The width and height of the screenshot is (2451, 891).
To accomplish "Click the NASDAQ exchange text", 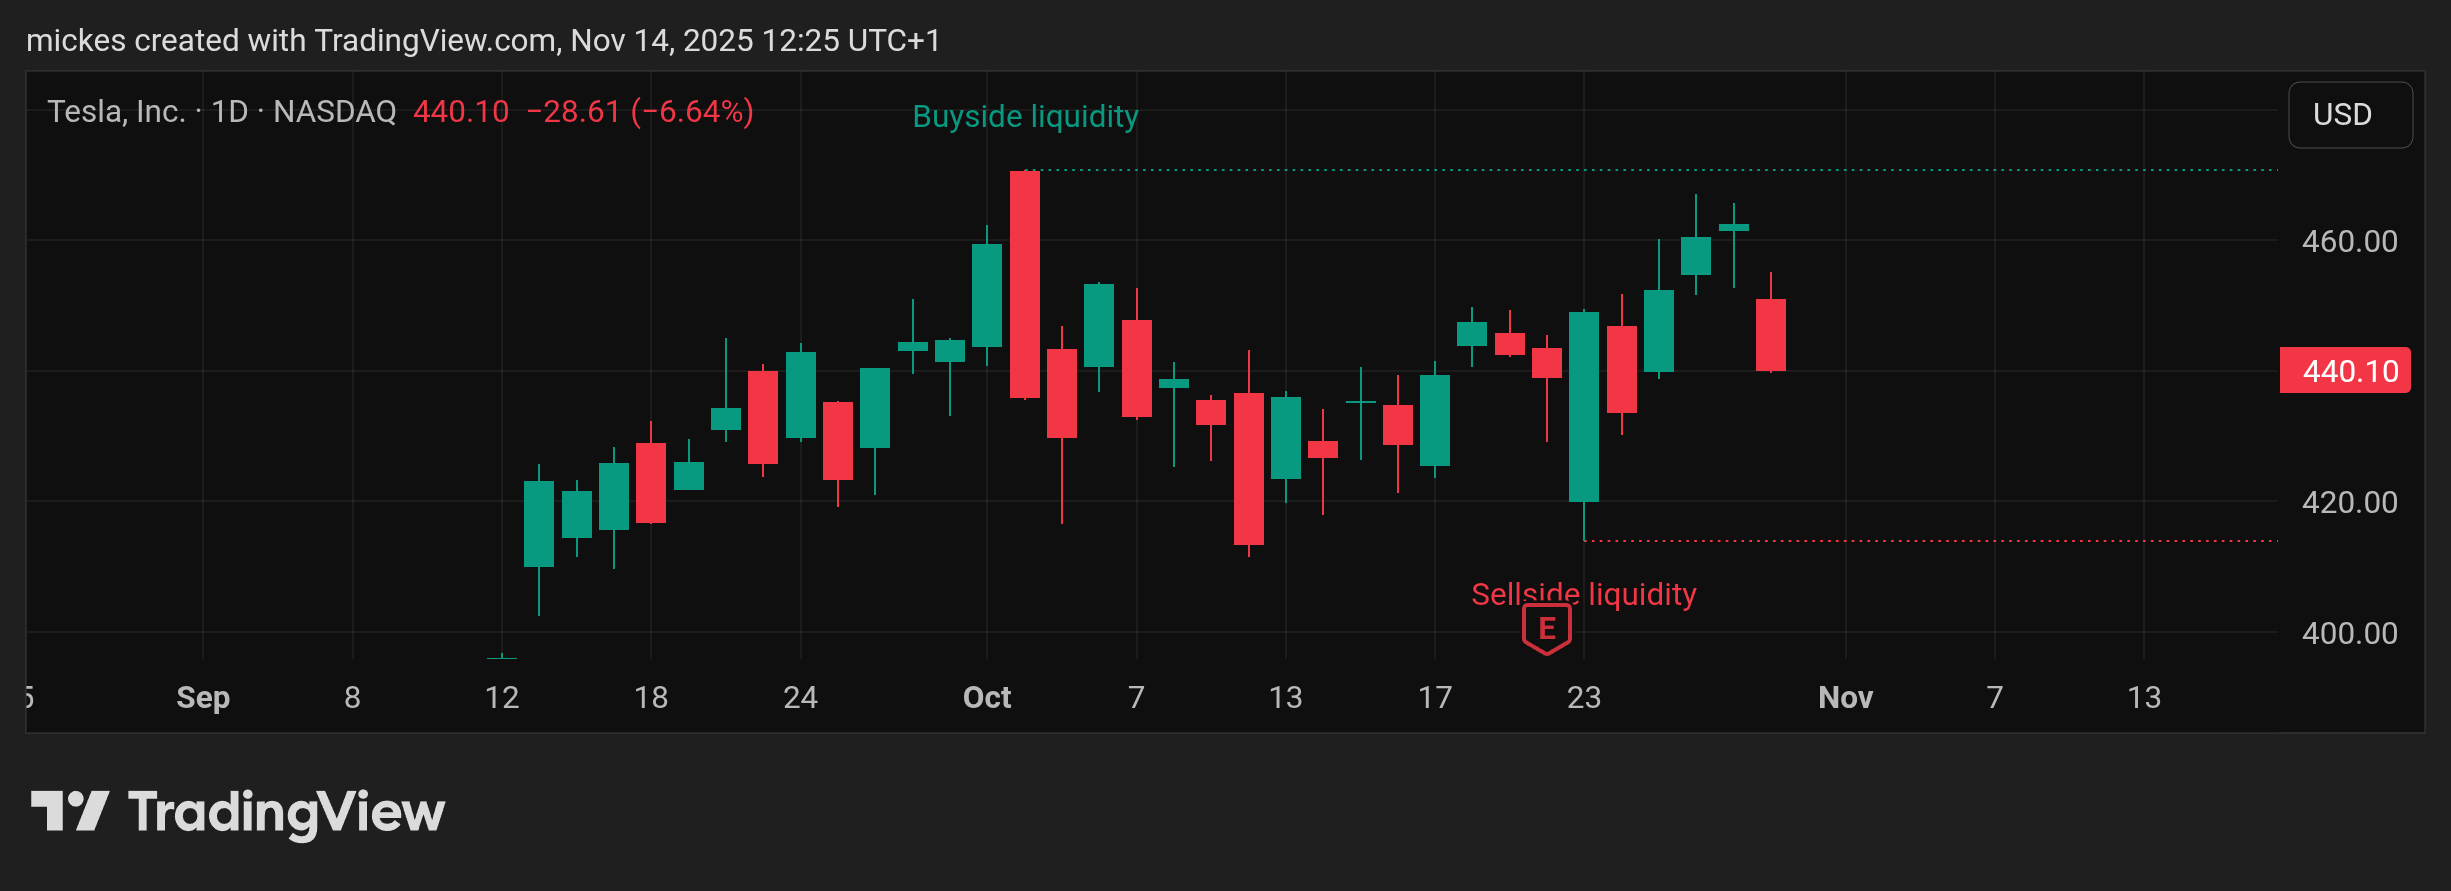I will [335, 111].
